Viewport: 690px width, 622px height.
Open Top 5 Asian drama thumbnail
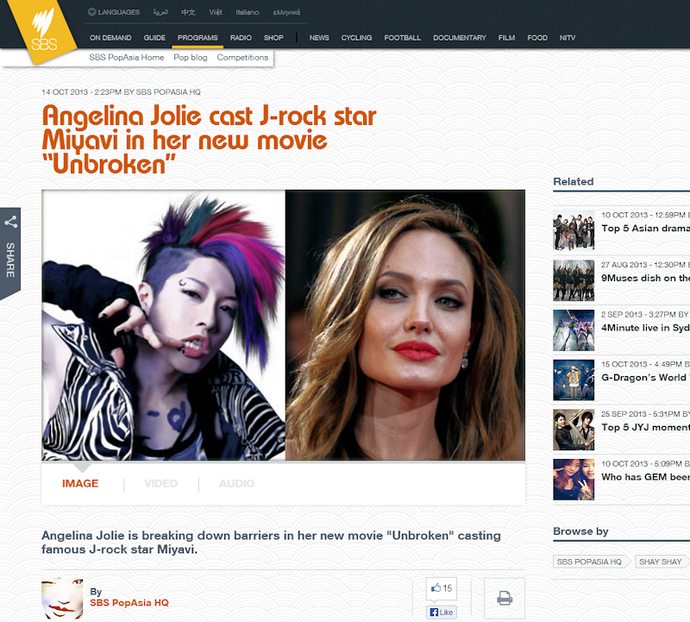(573, 230)
